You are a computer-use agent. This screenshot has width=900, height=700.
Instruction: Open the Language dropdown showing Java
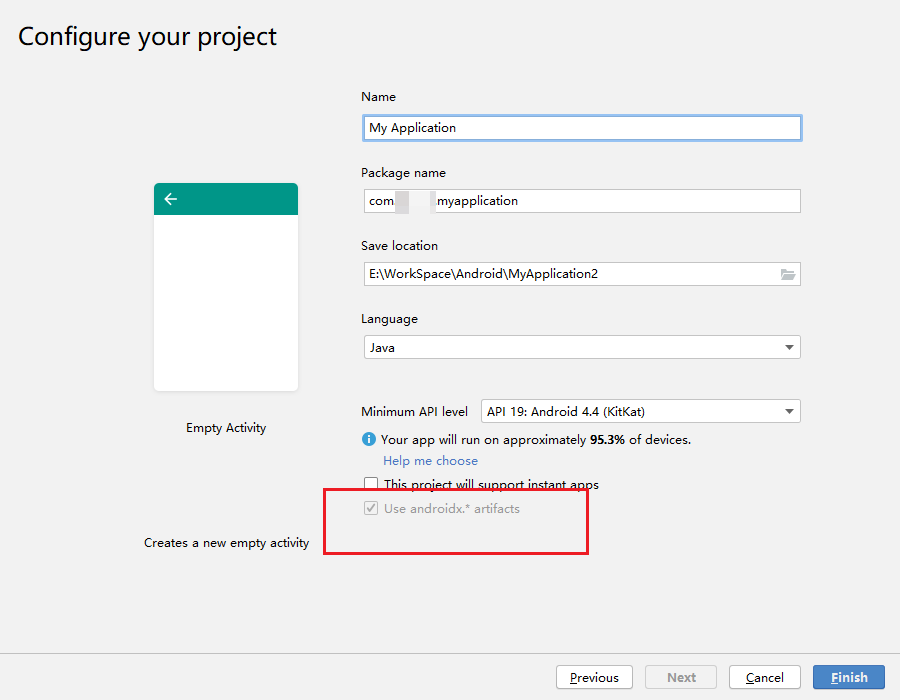(x=582, y=347)
